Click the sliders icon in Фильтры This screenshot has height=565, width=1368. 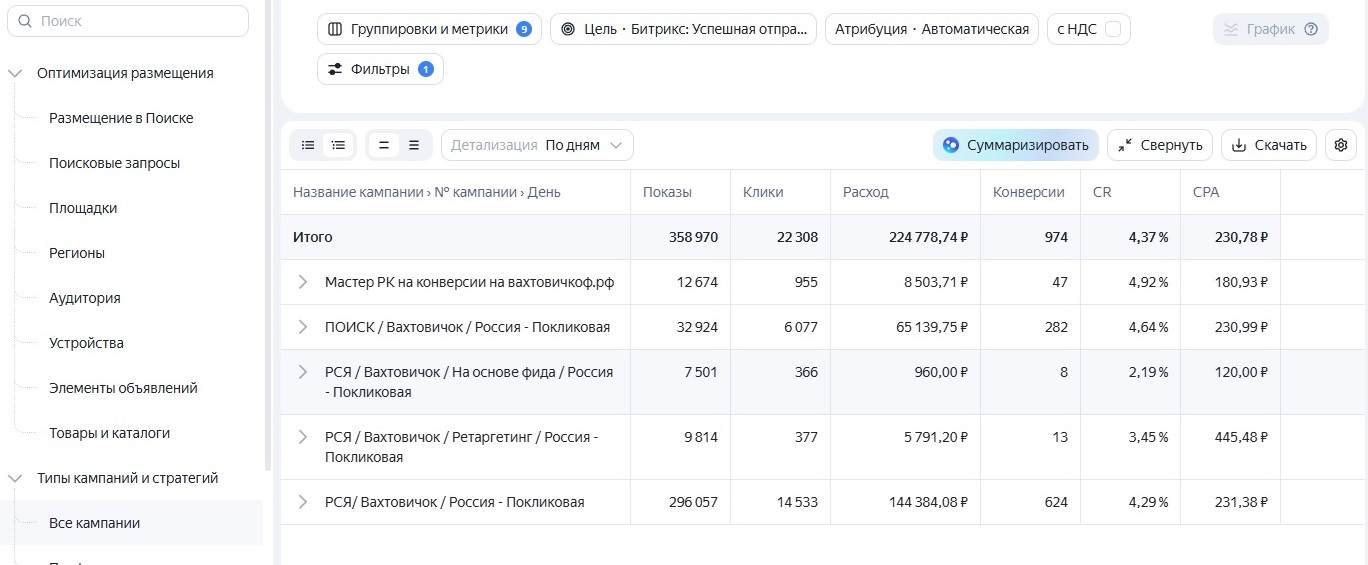click(x=335, y=69)
